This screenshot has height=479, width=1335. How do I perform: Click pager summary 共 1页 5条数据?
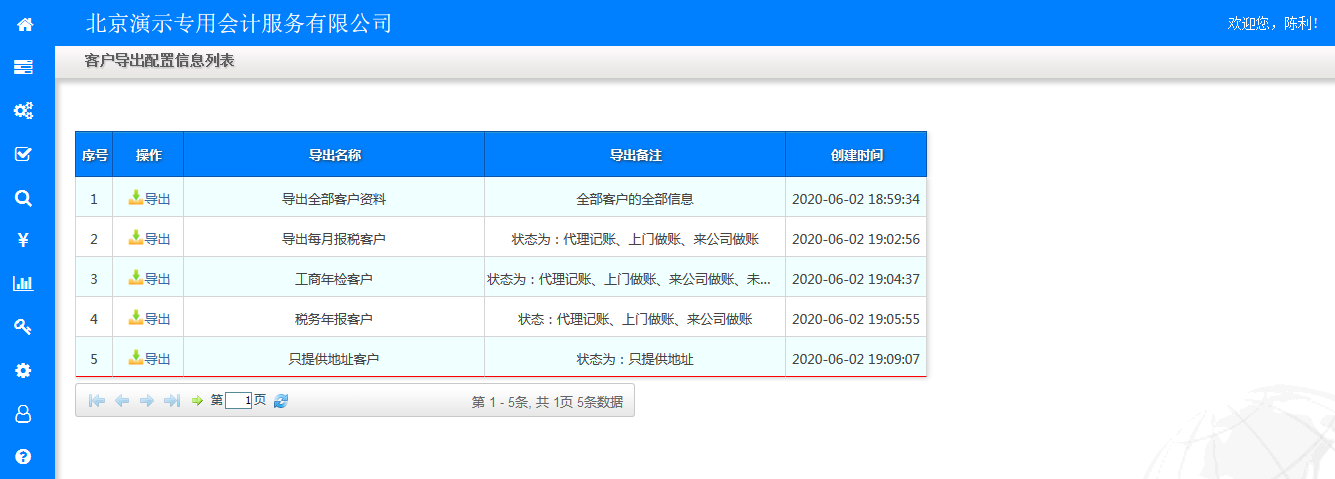point(580,402)
